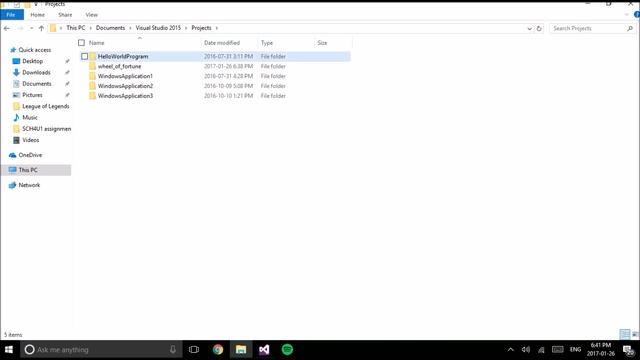
Task: Expand address bar history dropdown
Action: [529, 28]
